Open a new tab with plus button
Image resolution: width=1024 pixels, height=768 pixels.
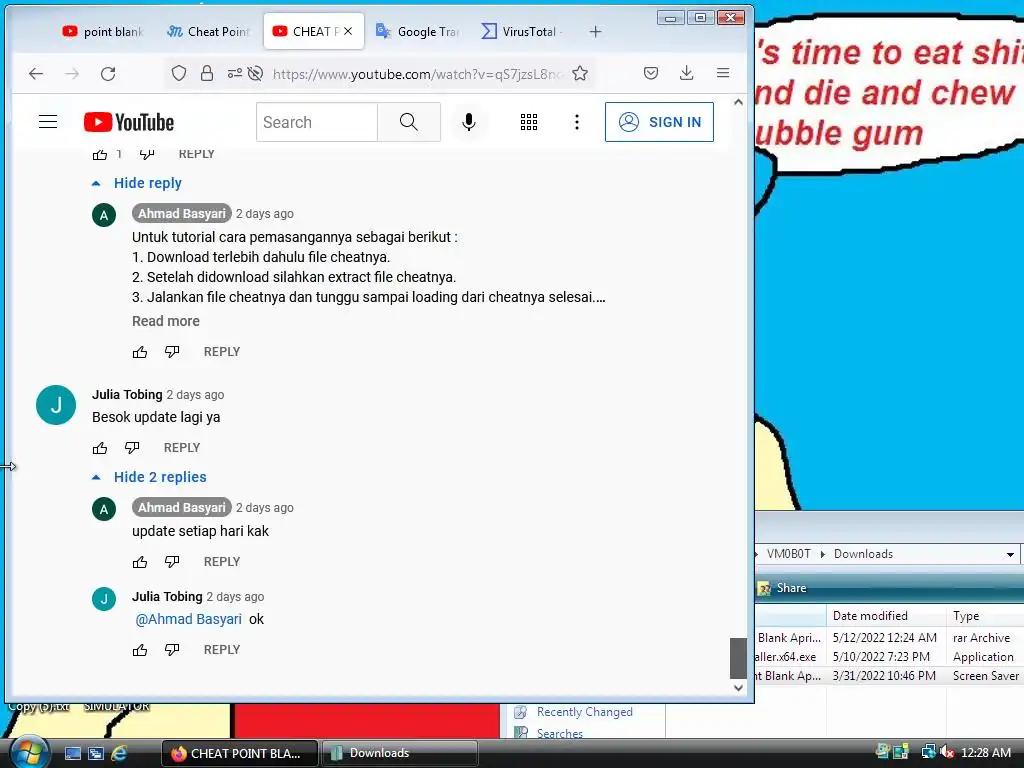595,31
